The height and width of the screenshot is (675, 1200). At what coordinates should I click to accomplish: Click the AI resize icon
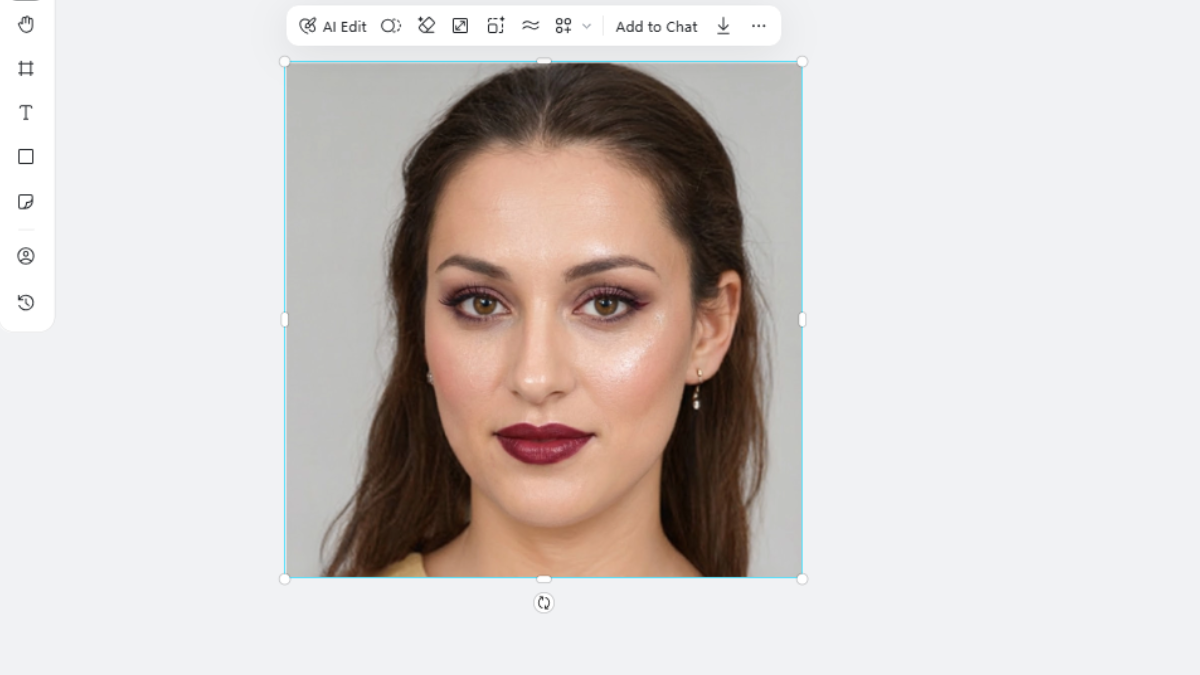[495, 26]
